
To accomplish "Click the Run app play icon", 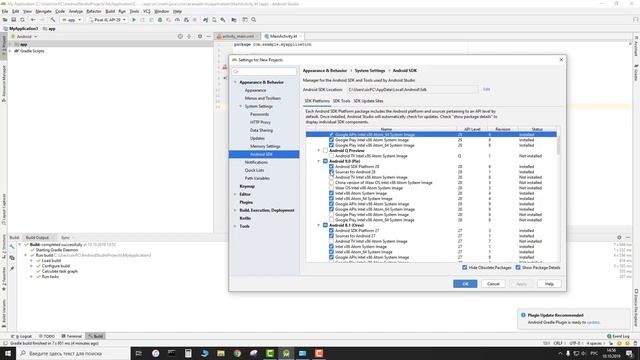I will click(x=134, y=20).
